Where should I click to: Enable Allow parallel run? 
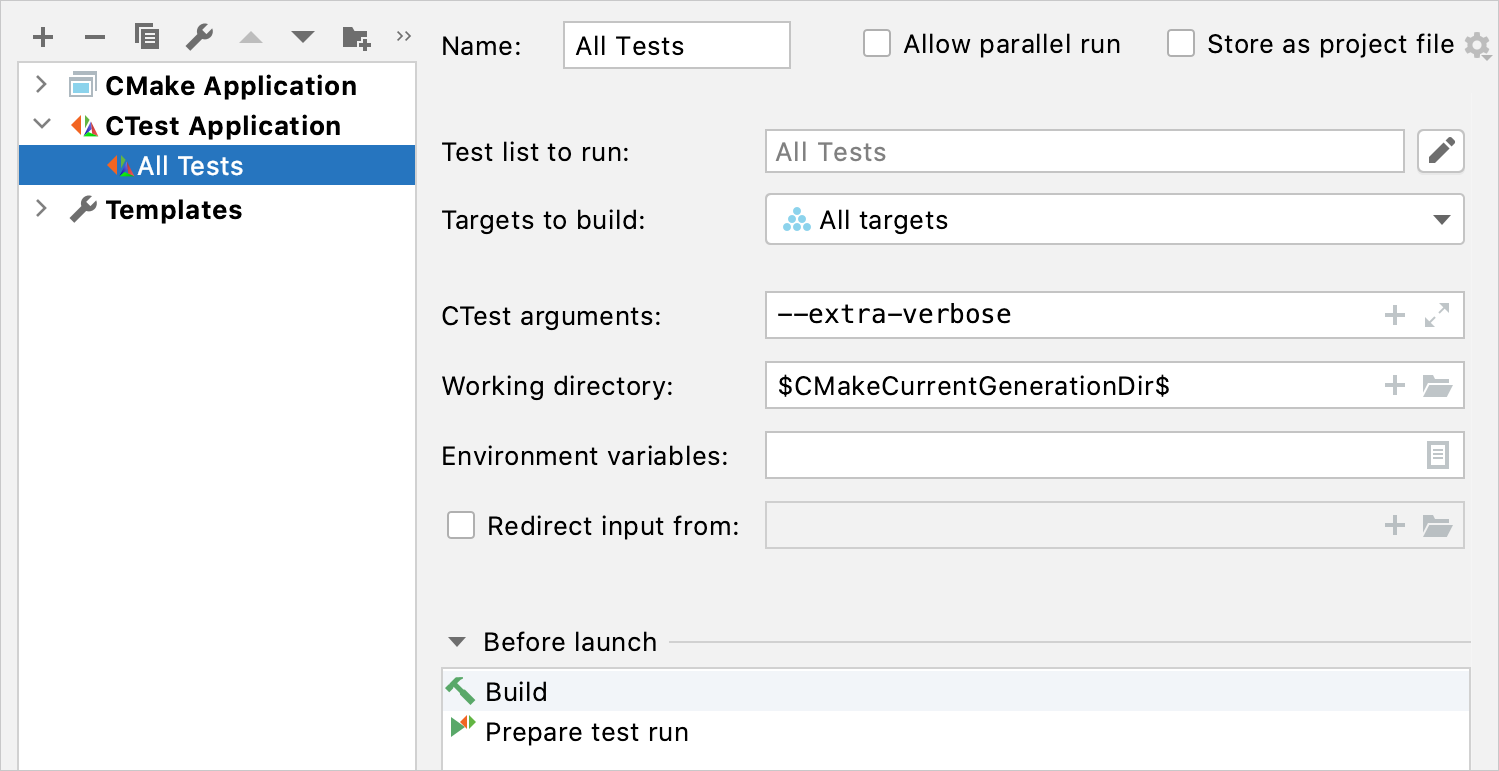point(877,43)
